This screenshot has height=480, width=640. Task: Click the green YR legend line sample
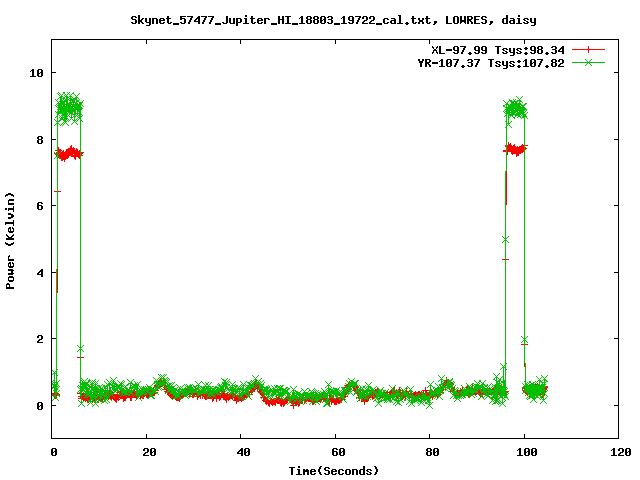588,62
